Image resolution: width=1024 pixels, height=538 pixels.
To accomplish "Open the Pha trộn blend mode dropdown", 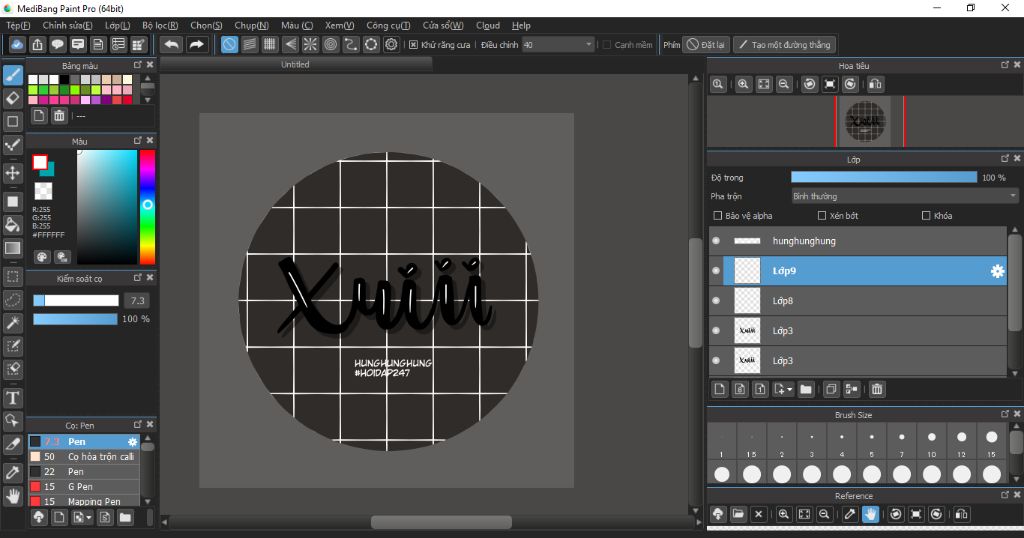I will (904, 196).
